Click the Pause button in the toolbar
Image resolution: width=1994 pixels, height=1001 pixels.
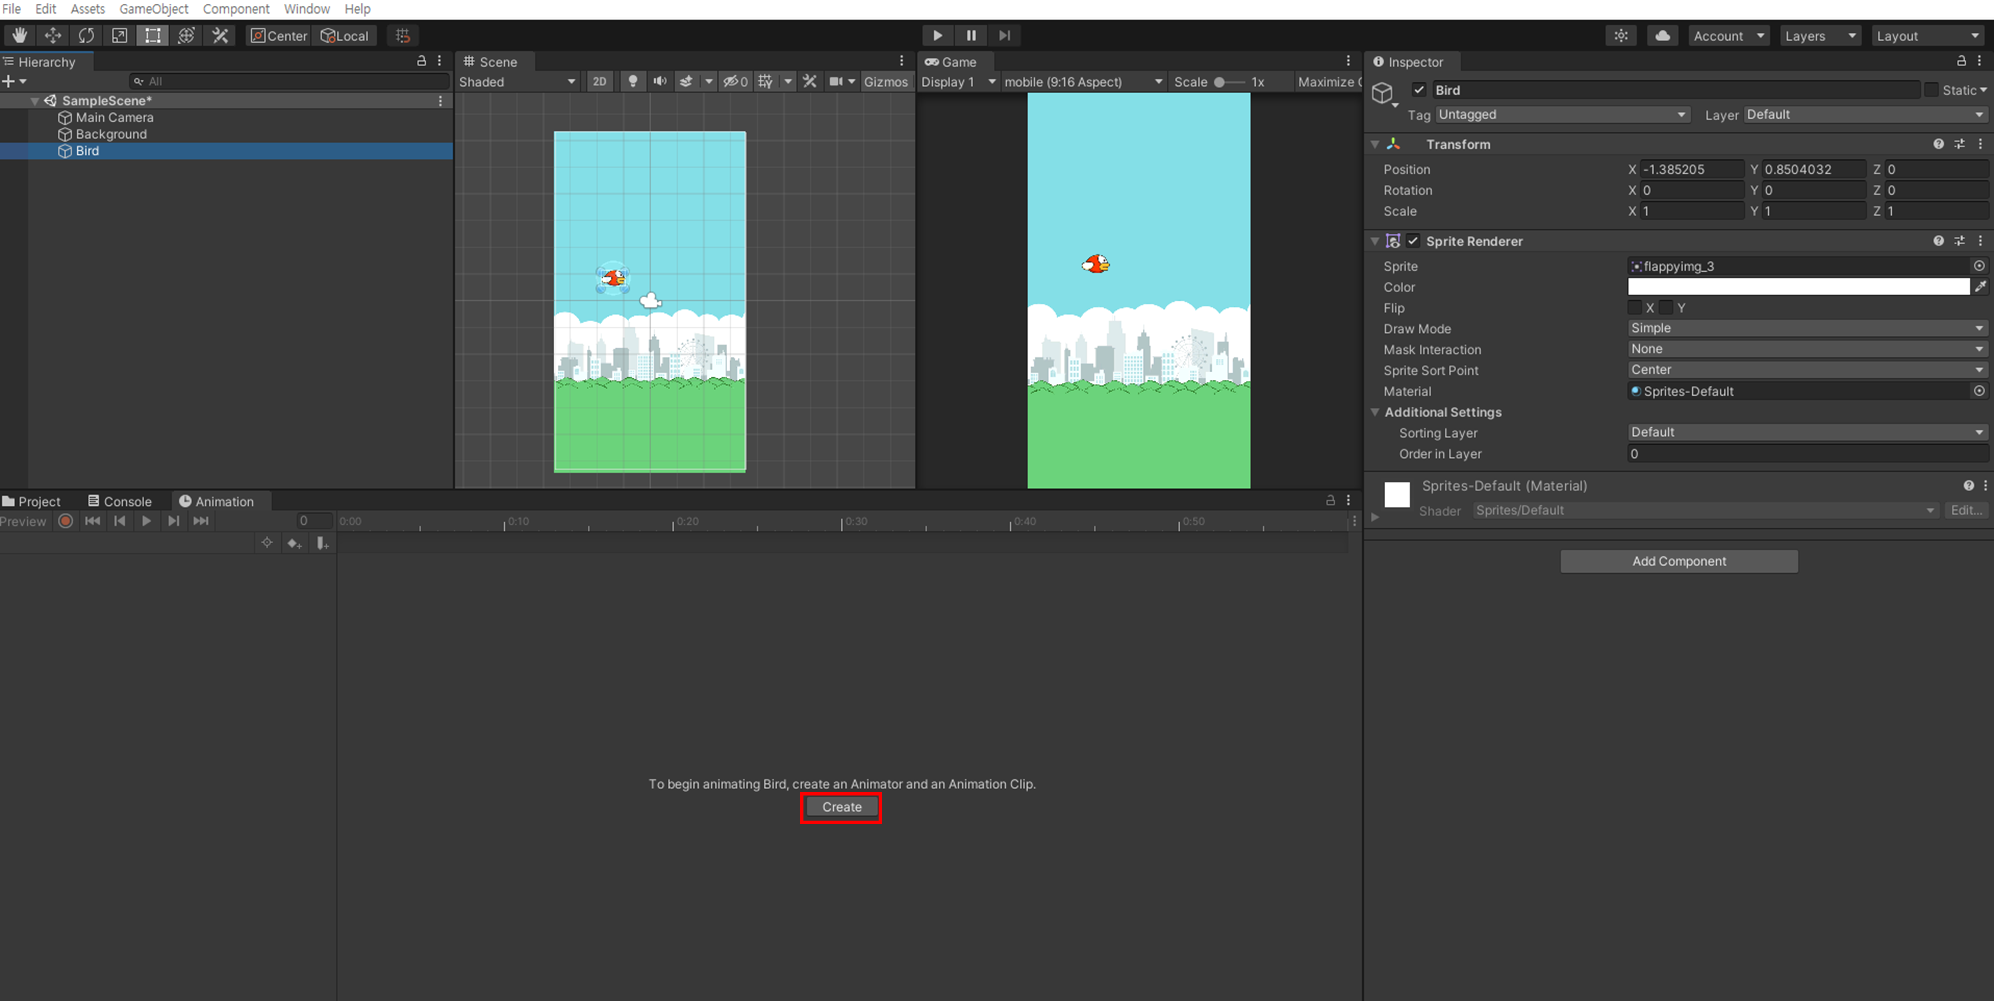tap(971, 35)
